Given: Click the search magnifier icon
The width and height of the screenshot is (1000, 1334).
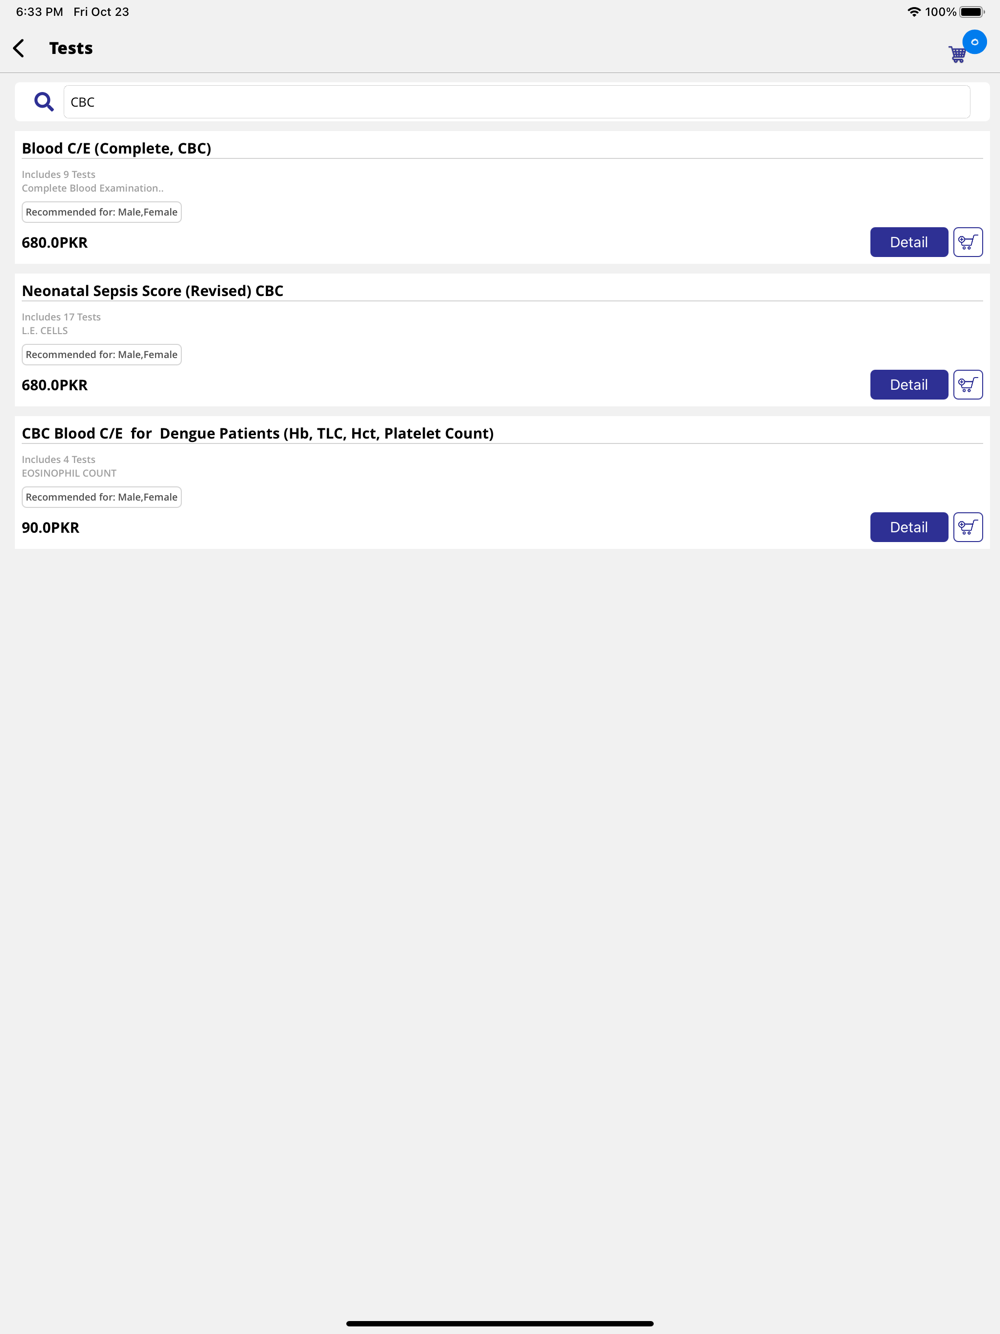Looking at the screenshot, I should pyautogui.click(x=43, y=102).
